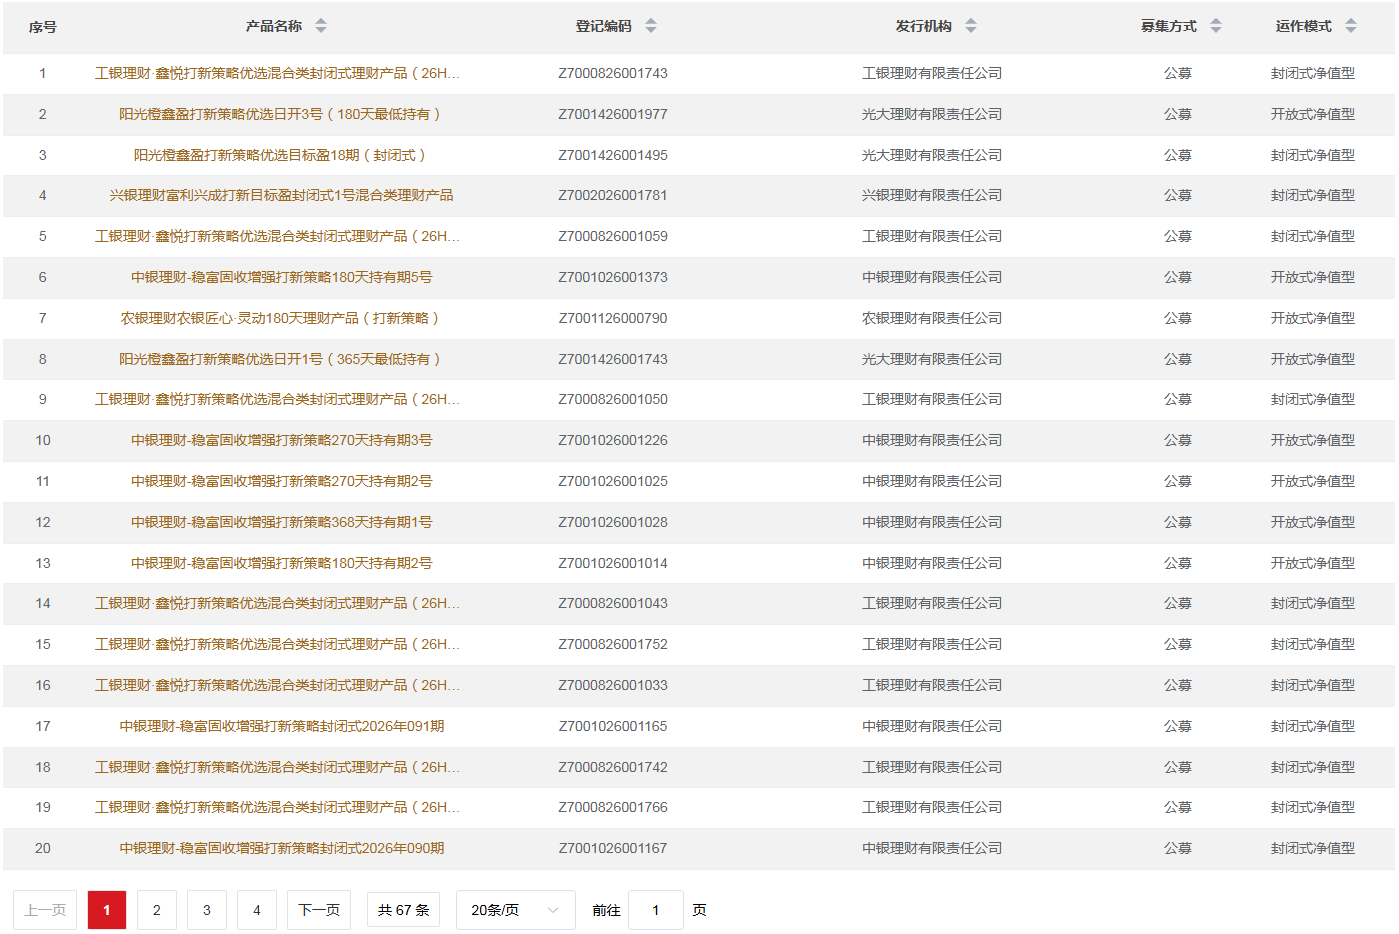1399x934 pixels.
Task: Open the 20条/页 page size dropdown
Action: coord(515,910)
